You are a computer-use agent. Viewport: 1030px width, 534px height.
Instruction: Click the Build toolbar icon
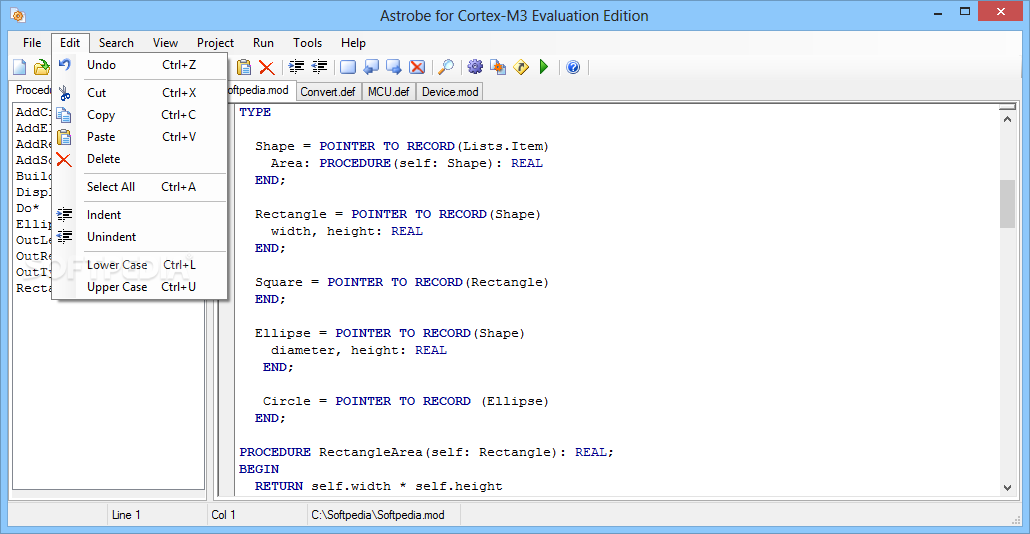pyautogui.click(x=498, y=67)
